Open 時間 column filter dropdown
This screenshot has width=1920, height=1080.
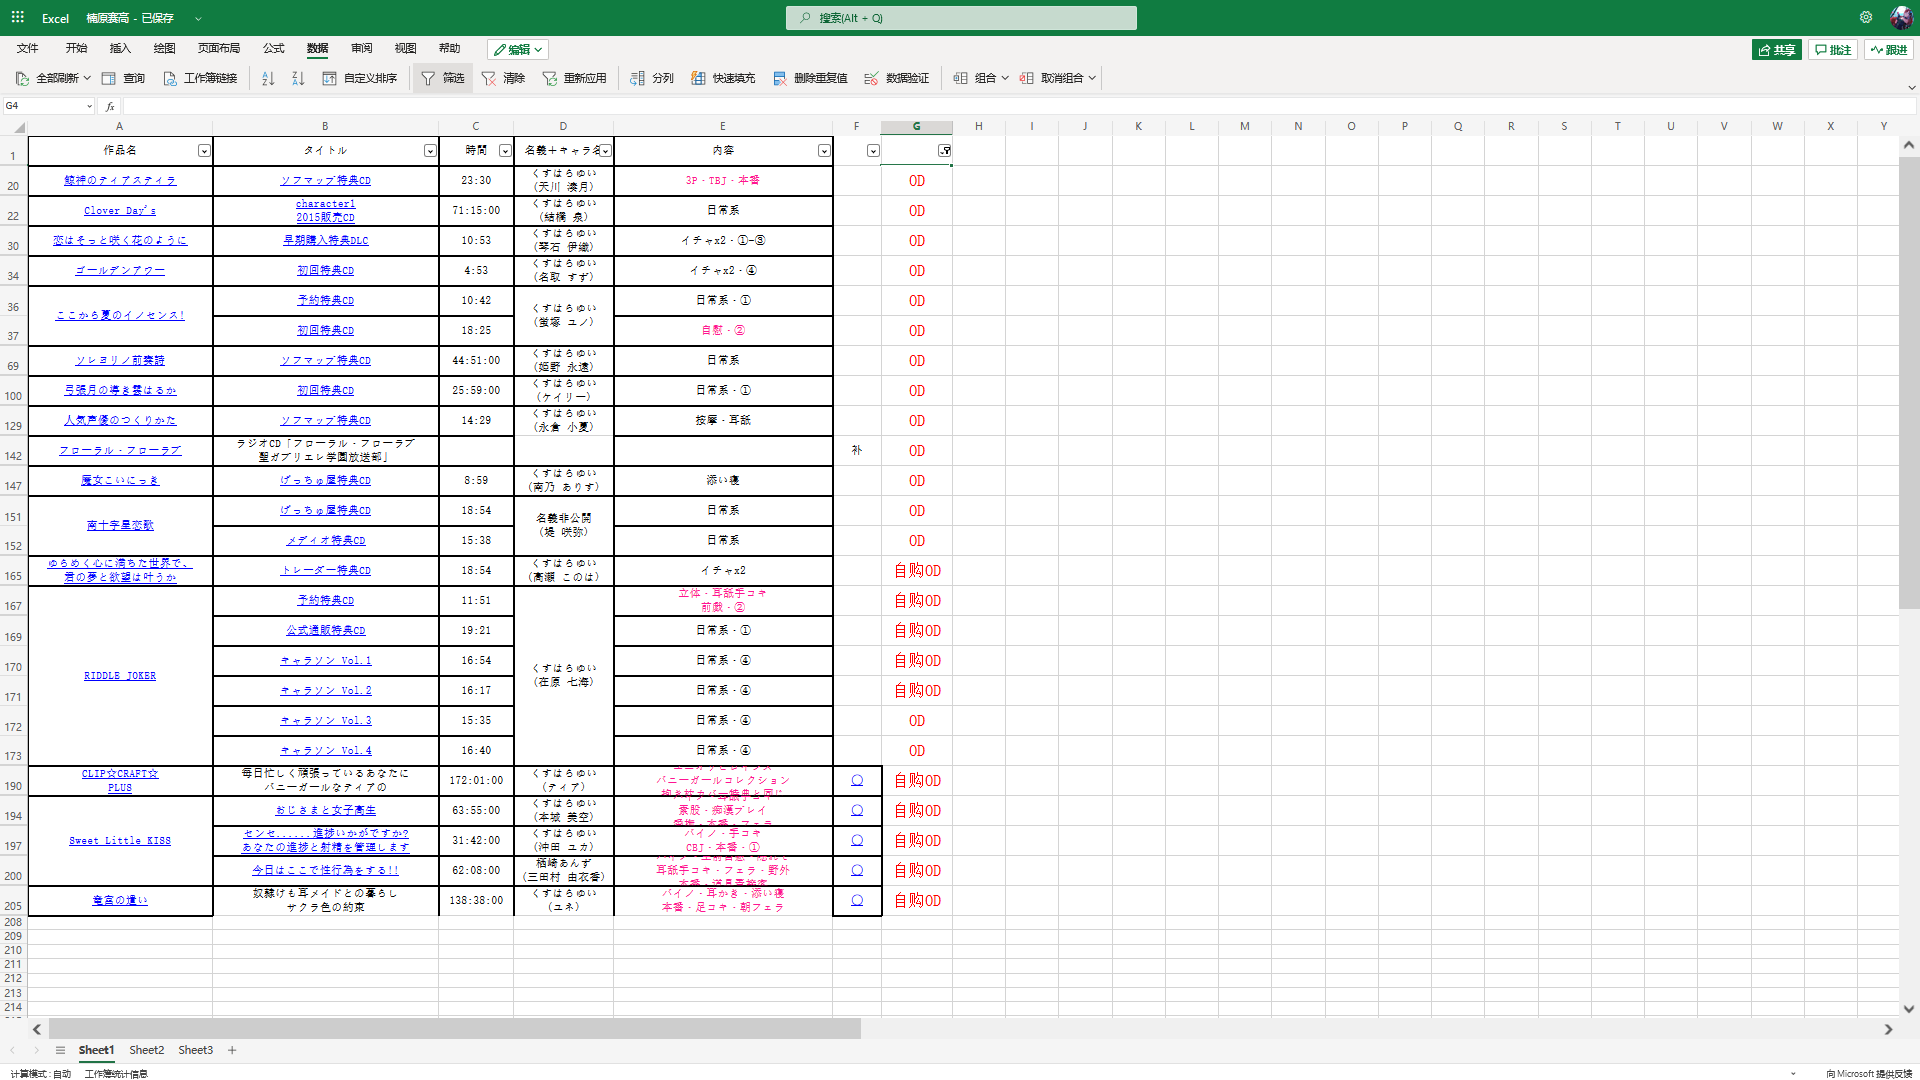pos(505,151)
